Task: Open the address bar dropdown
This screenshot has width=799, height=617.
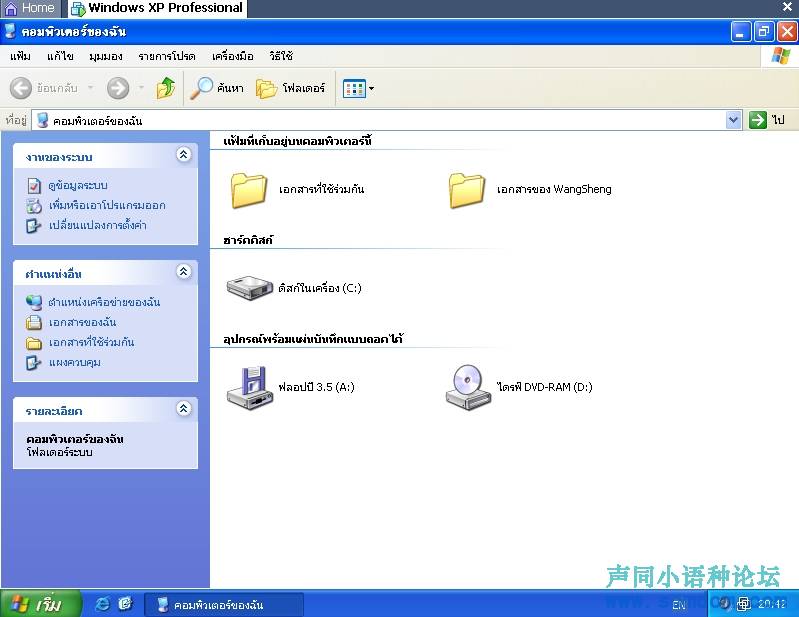Action: (x=733, y=120)
